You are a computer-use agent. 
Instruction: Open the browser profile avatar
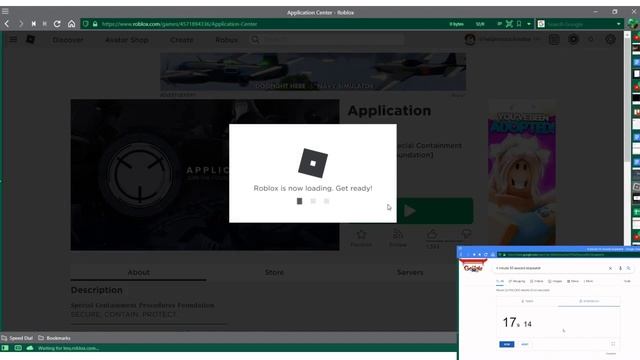[x=633, y=24]
